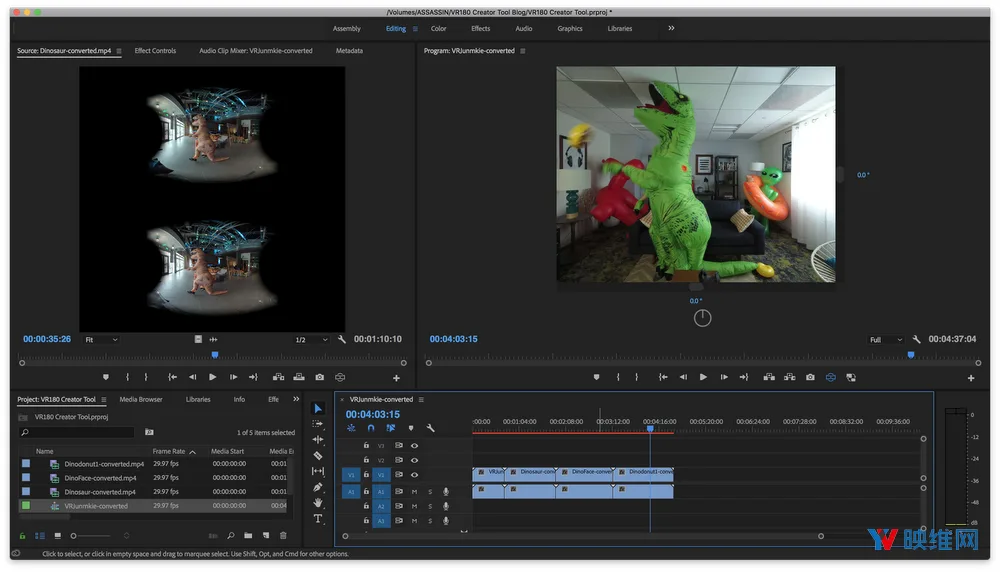The width and height of the screenshot is (1000, 572).
Task: Enable voice-over record on track A3
Action: coord(446,521)
